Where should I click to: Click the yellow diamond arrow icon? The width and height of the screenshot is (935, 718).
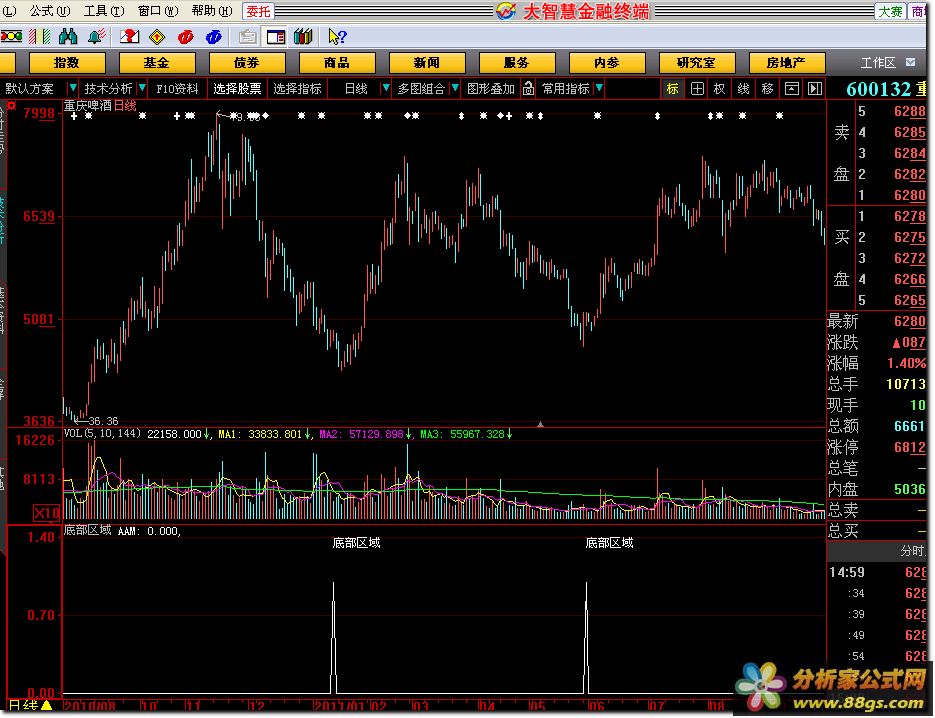point(157,37)
